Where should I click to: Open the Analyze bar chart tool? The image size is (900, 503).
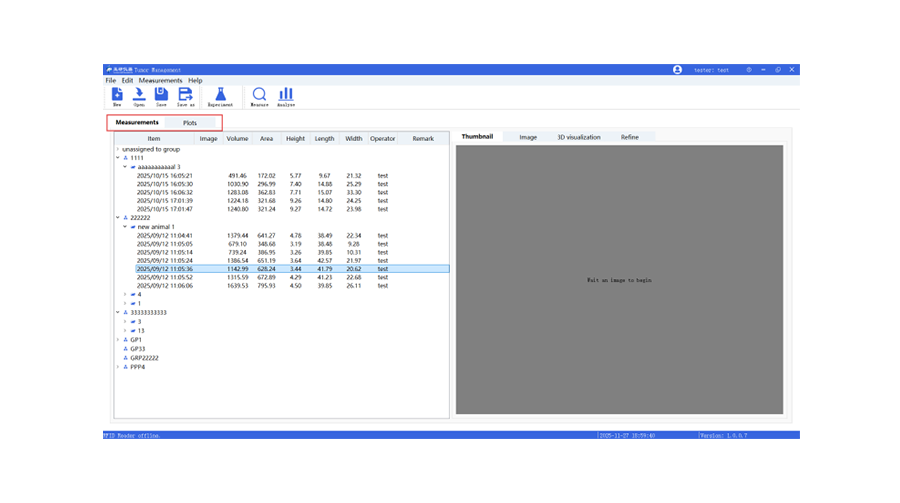coord(286,95)
